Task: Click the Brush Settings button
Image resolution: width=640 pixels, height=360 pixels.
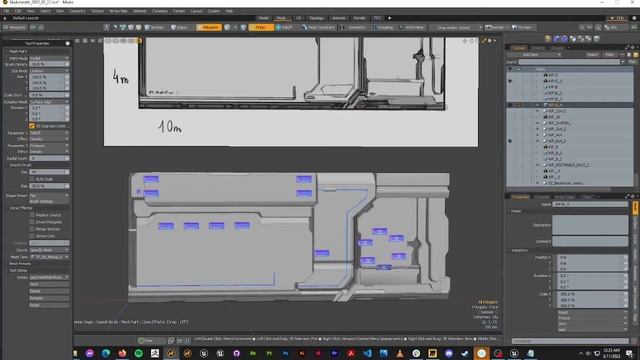Action: coord(49,201)
